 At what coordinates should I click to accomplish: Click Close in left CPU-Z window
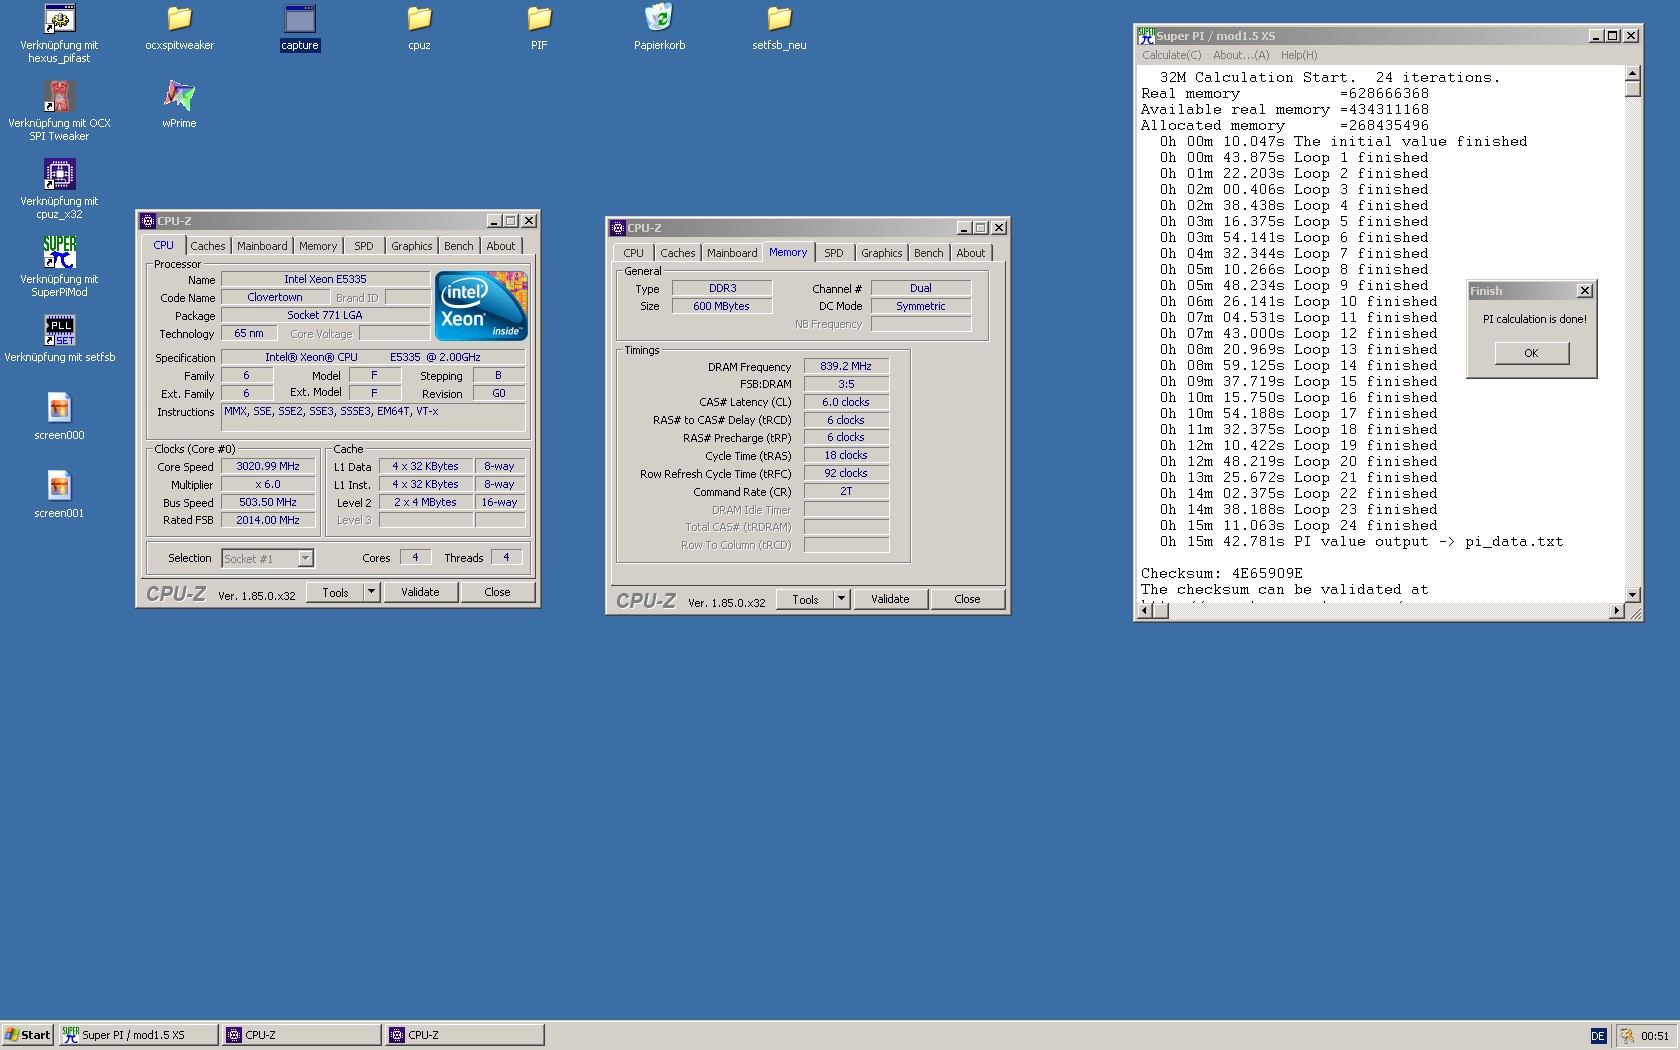pyautogui.click(x=497, y=592)
